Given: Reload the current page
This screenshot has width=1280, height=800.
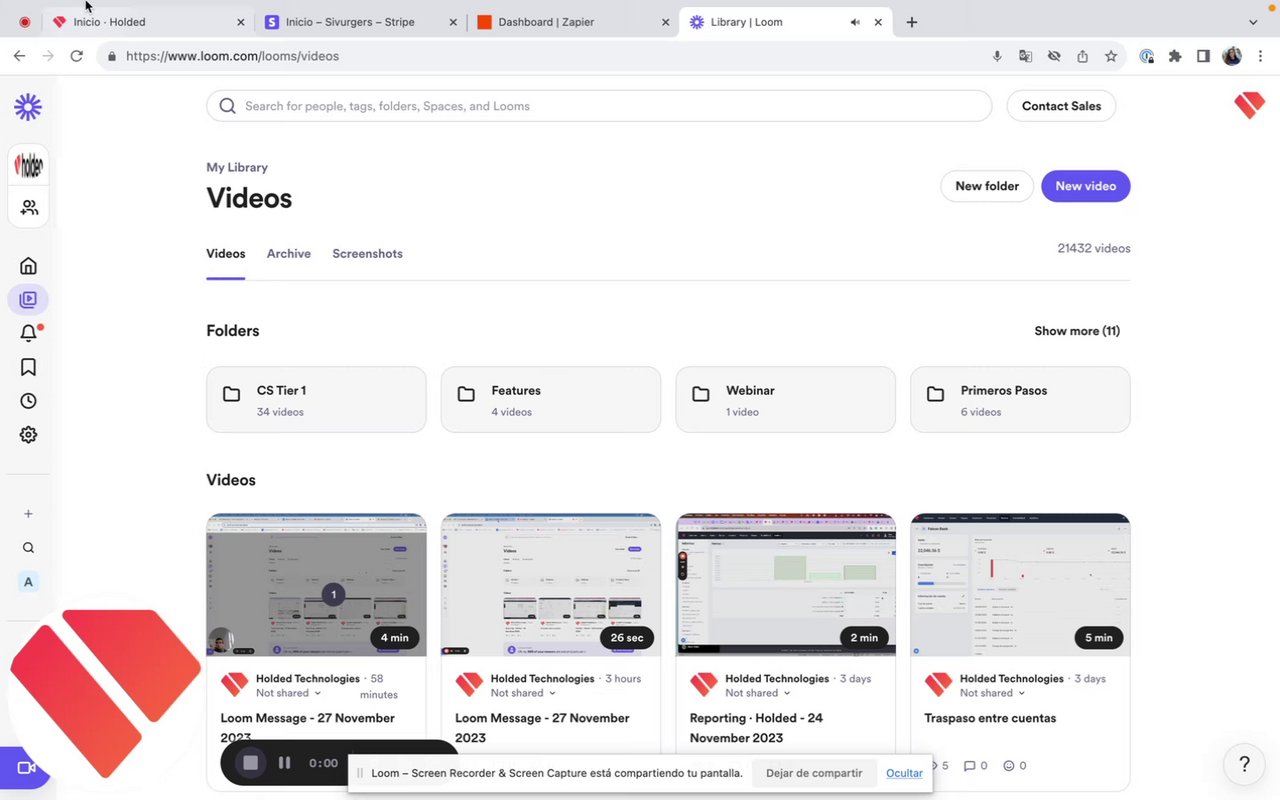Looking at the screenshot, I should (x=76, y=56).
